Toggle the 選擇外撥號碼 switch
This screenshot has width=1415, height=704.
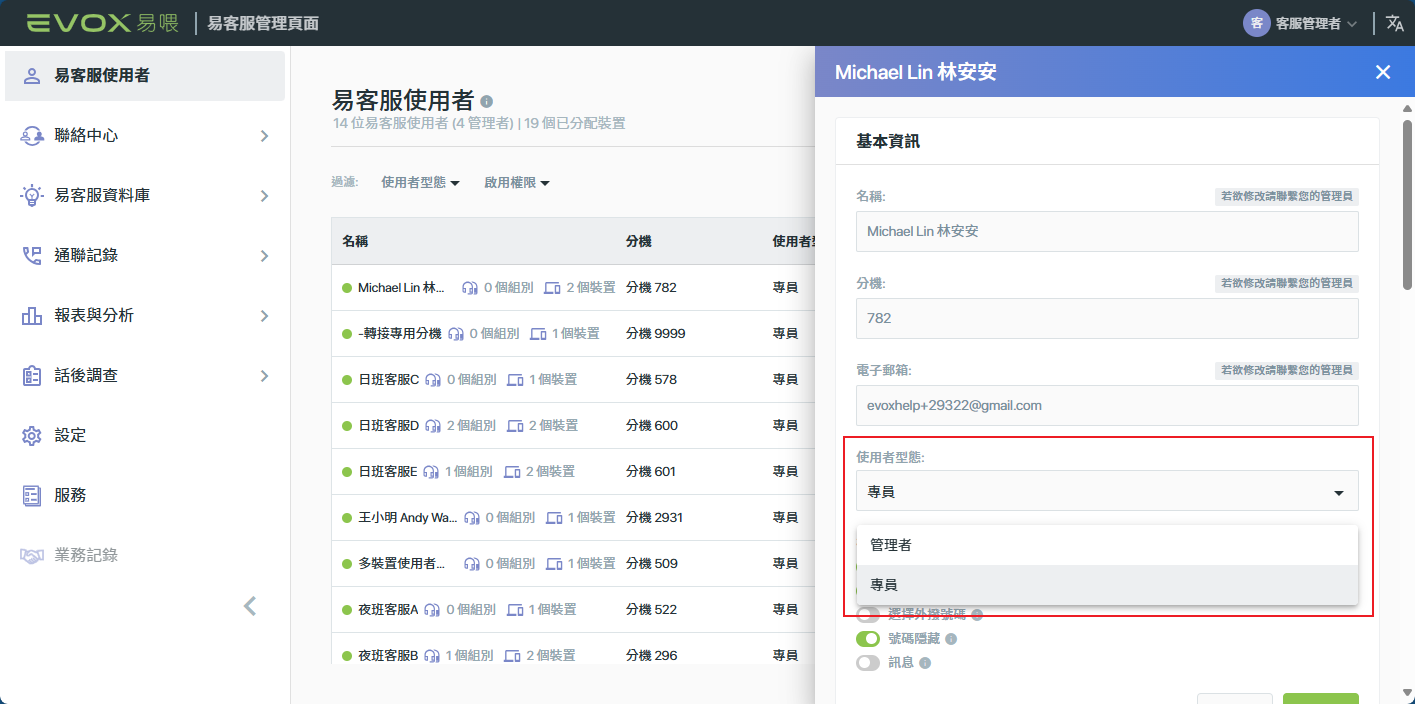[x=868, y=614]
